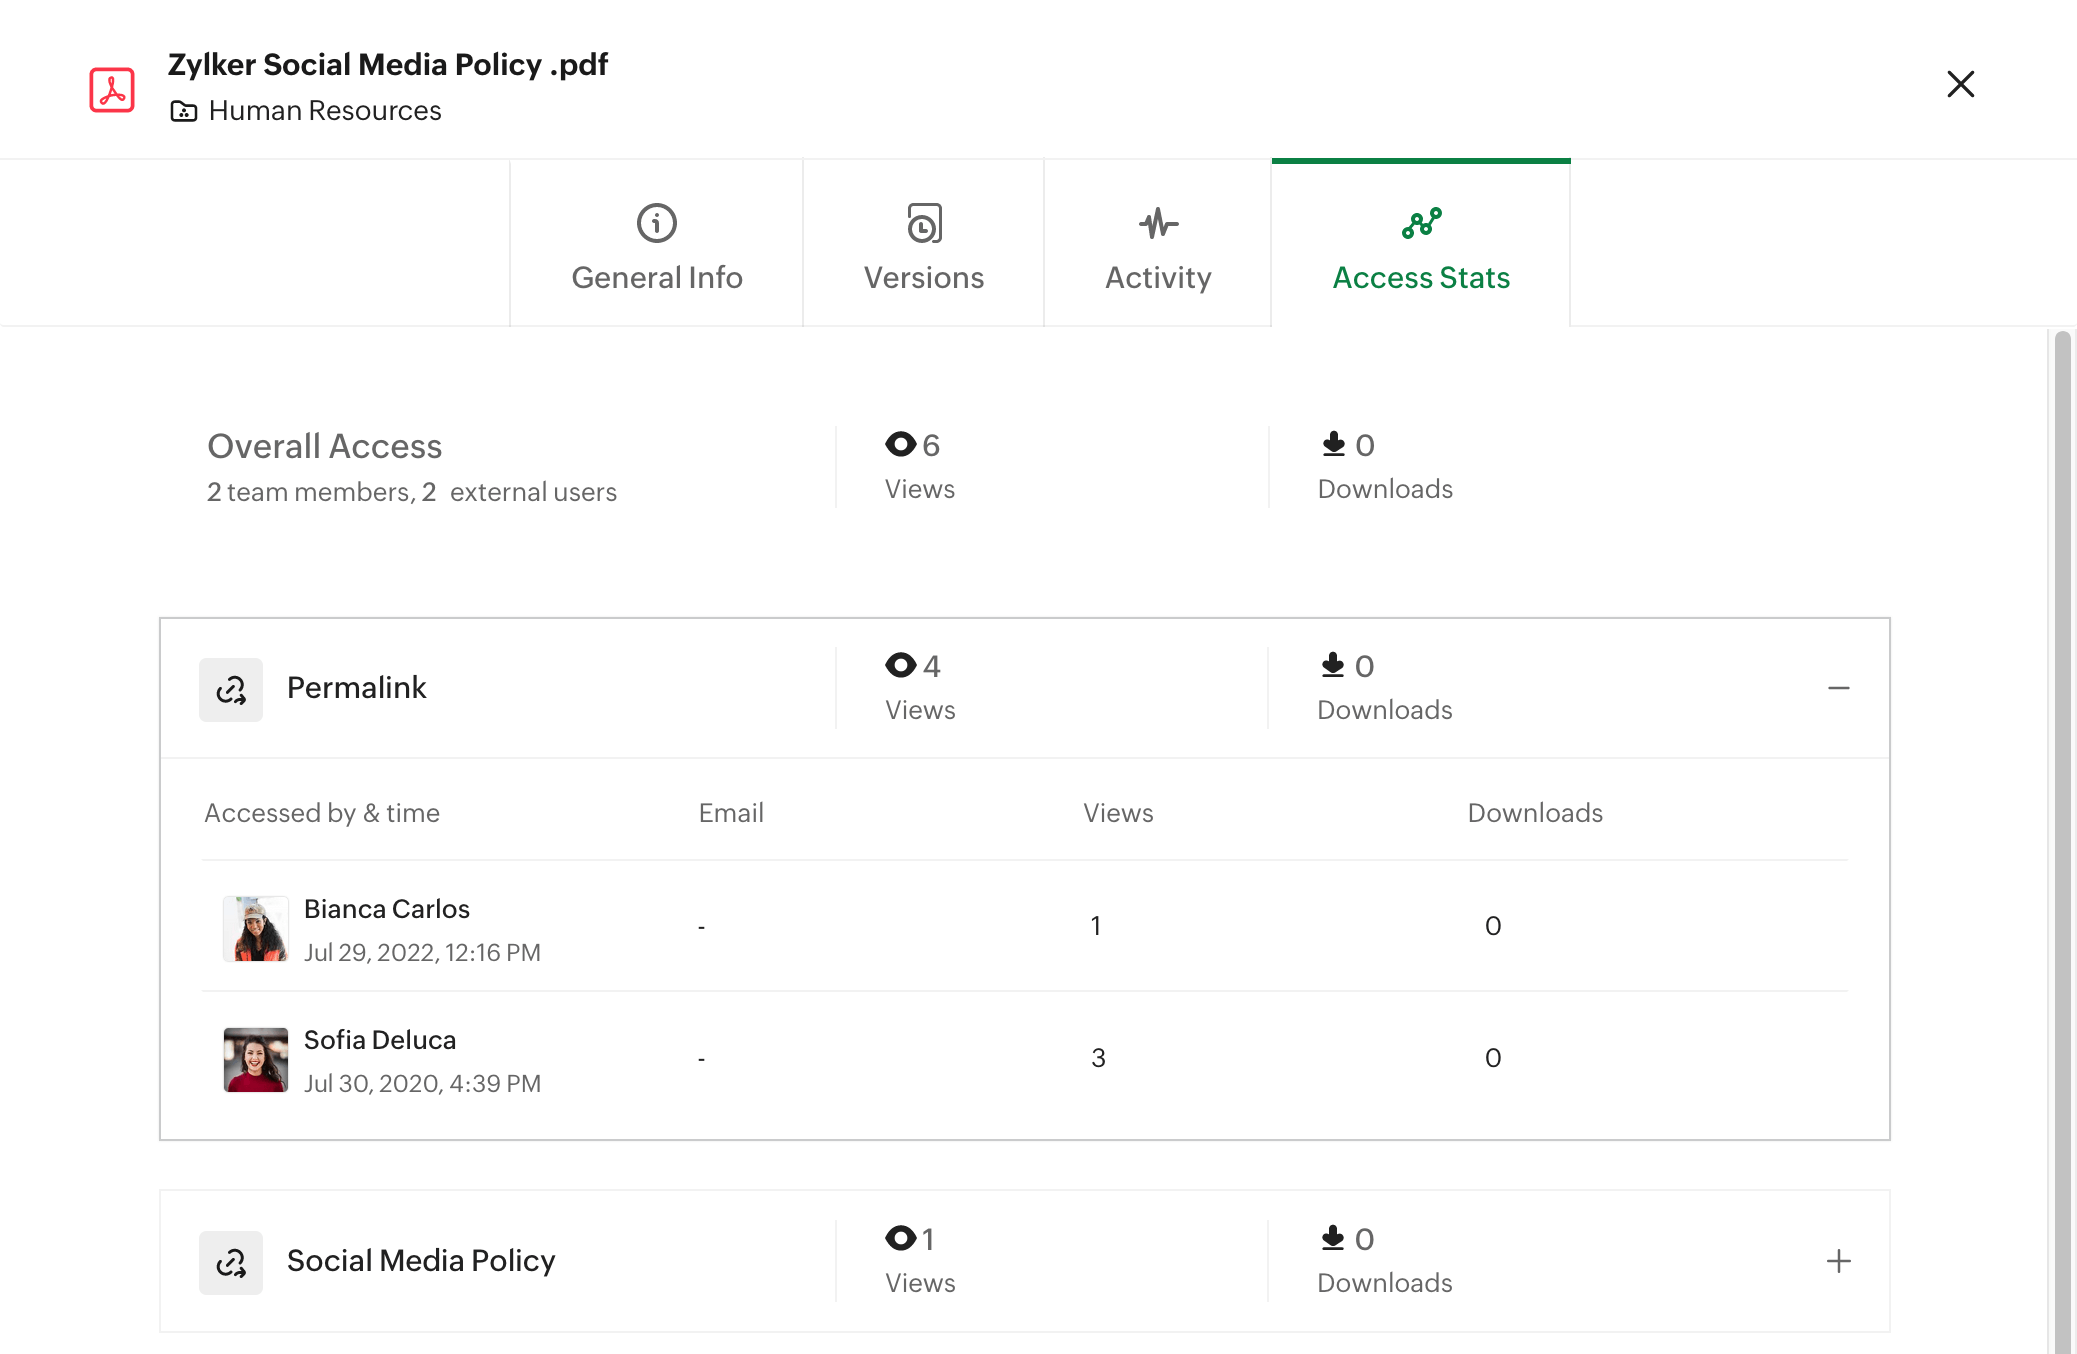2077x1354 pixels.
Task: Switch to the Versions tab
Action: [923, 244]
